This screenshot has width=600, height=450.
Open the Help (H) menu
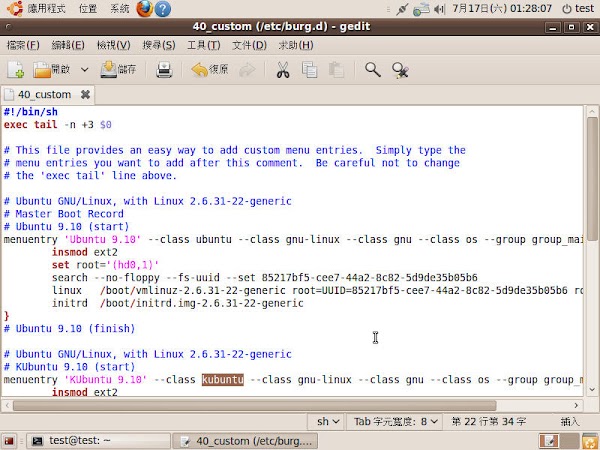(x=296, y=45)
